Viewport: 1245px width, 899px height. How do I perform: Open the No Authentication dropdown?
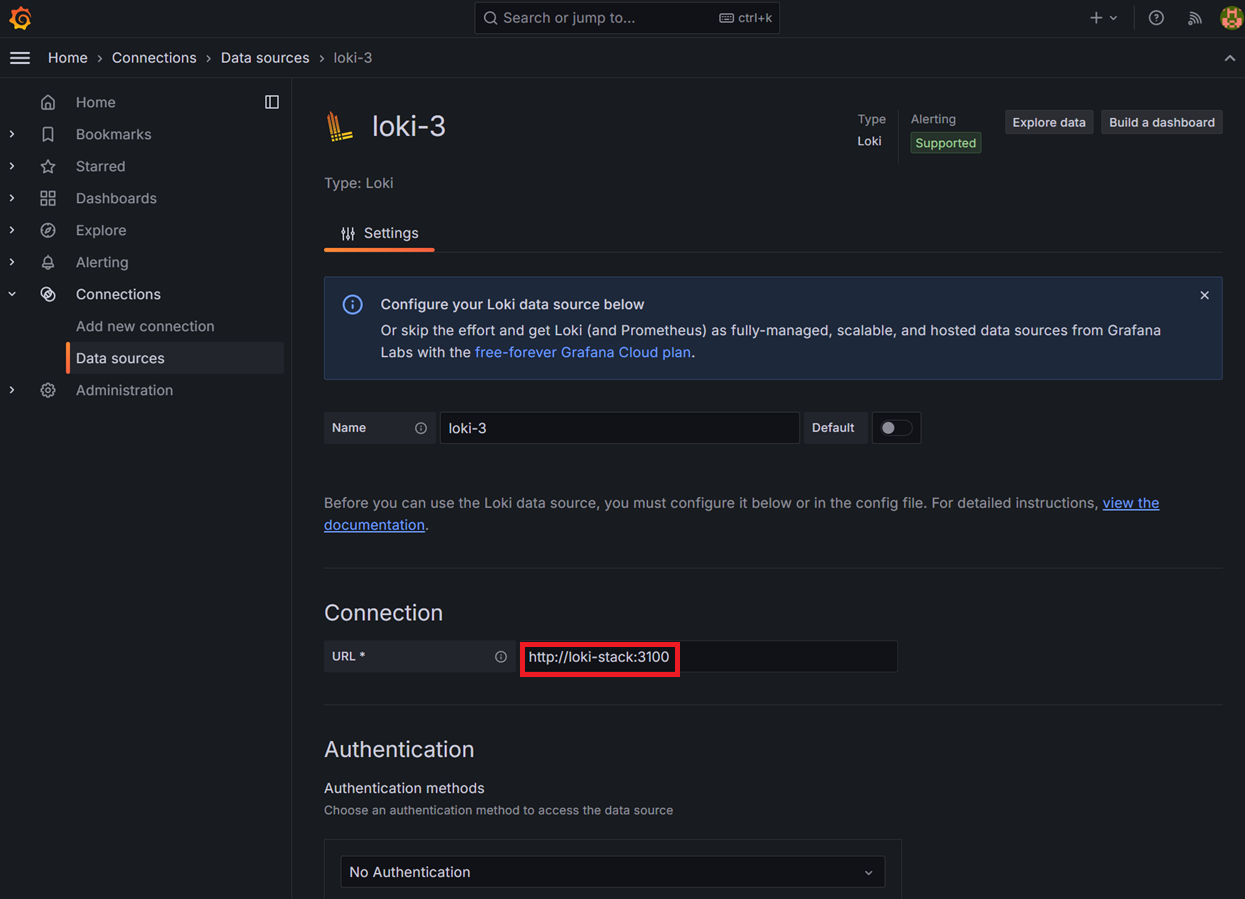coord(612,872)
